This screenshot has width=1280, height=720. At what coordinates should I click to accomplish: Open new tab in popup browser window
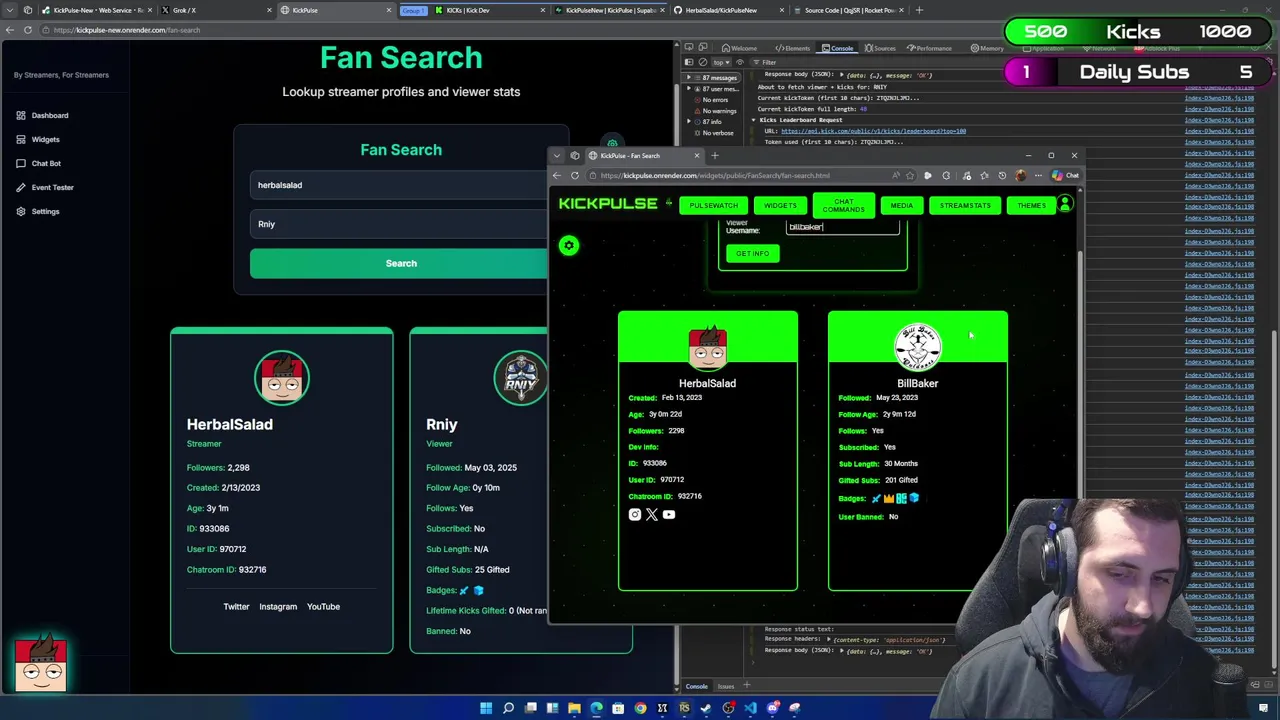click(x=715, y=156)
